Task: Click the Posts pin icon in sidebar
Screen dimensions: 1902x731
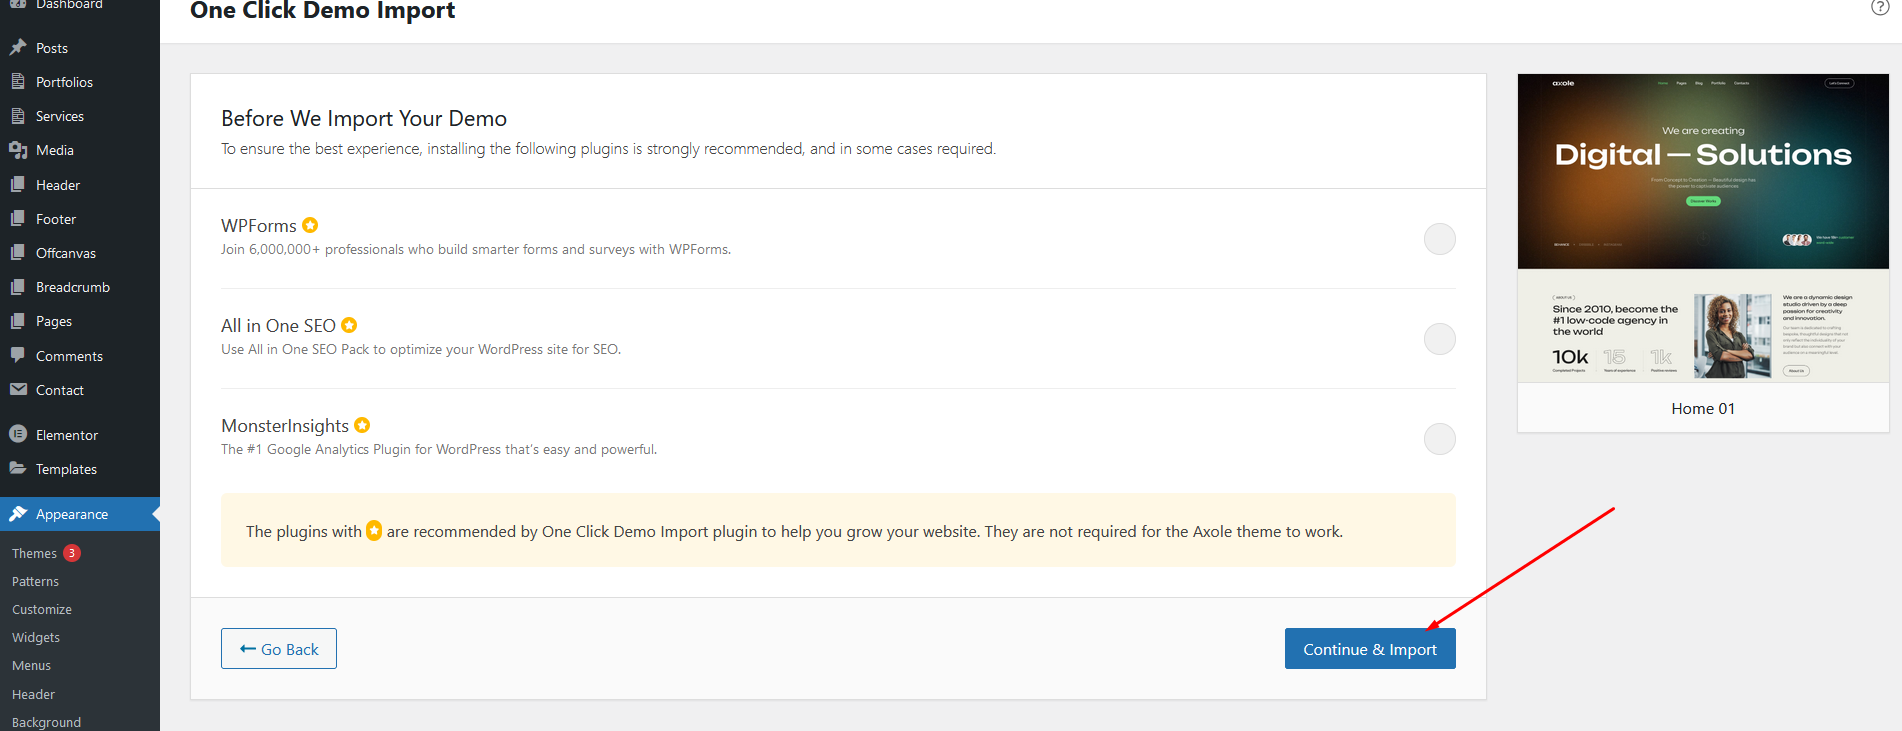Action: click(18, 47)
